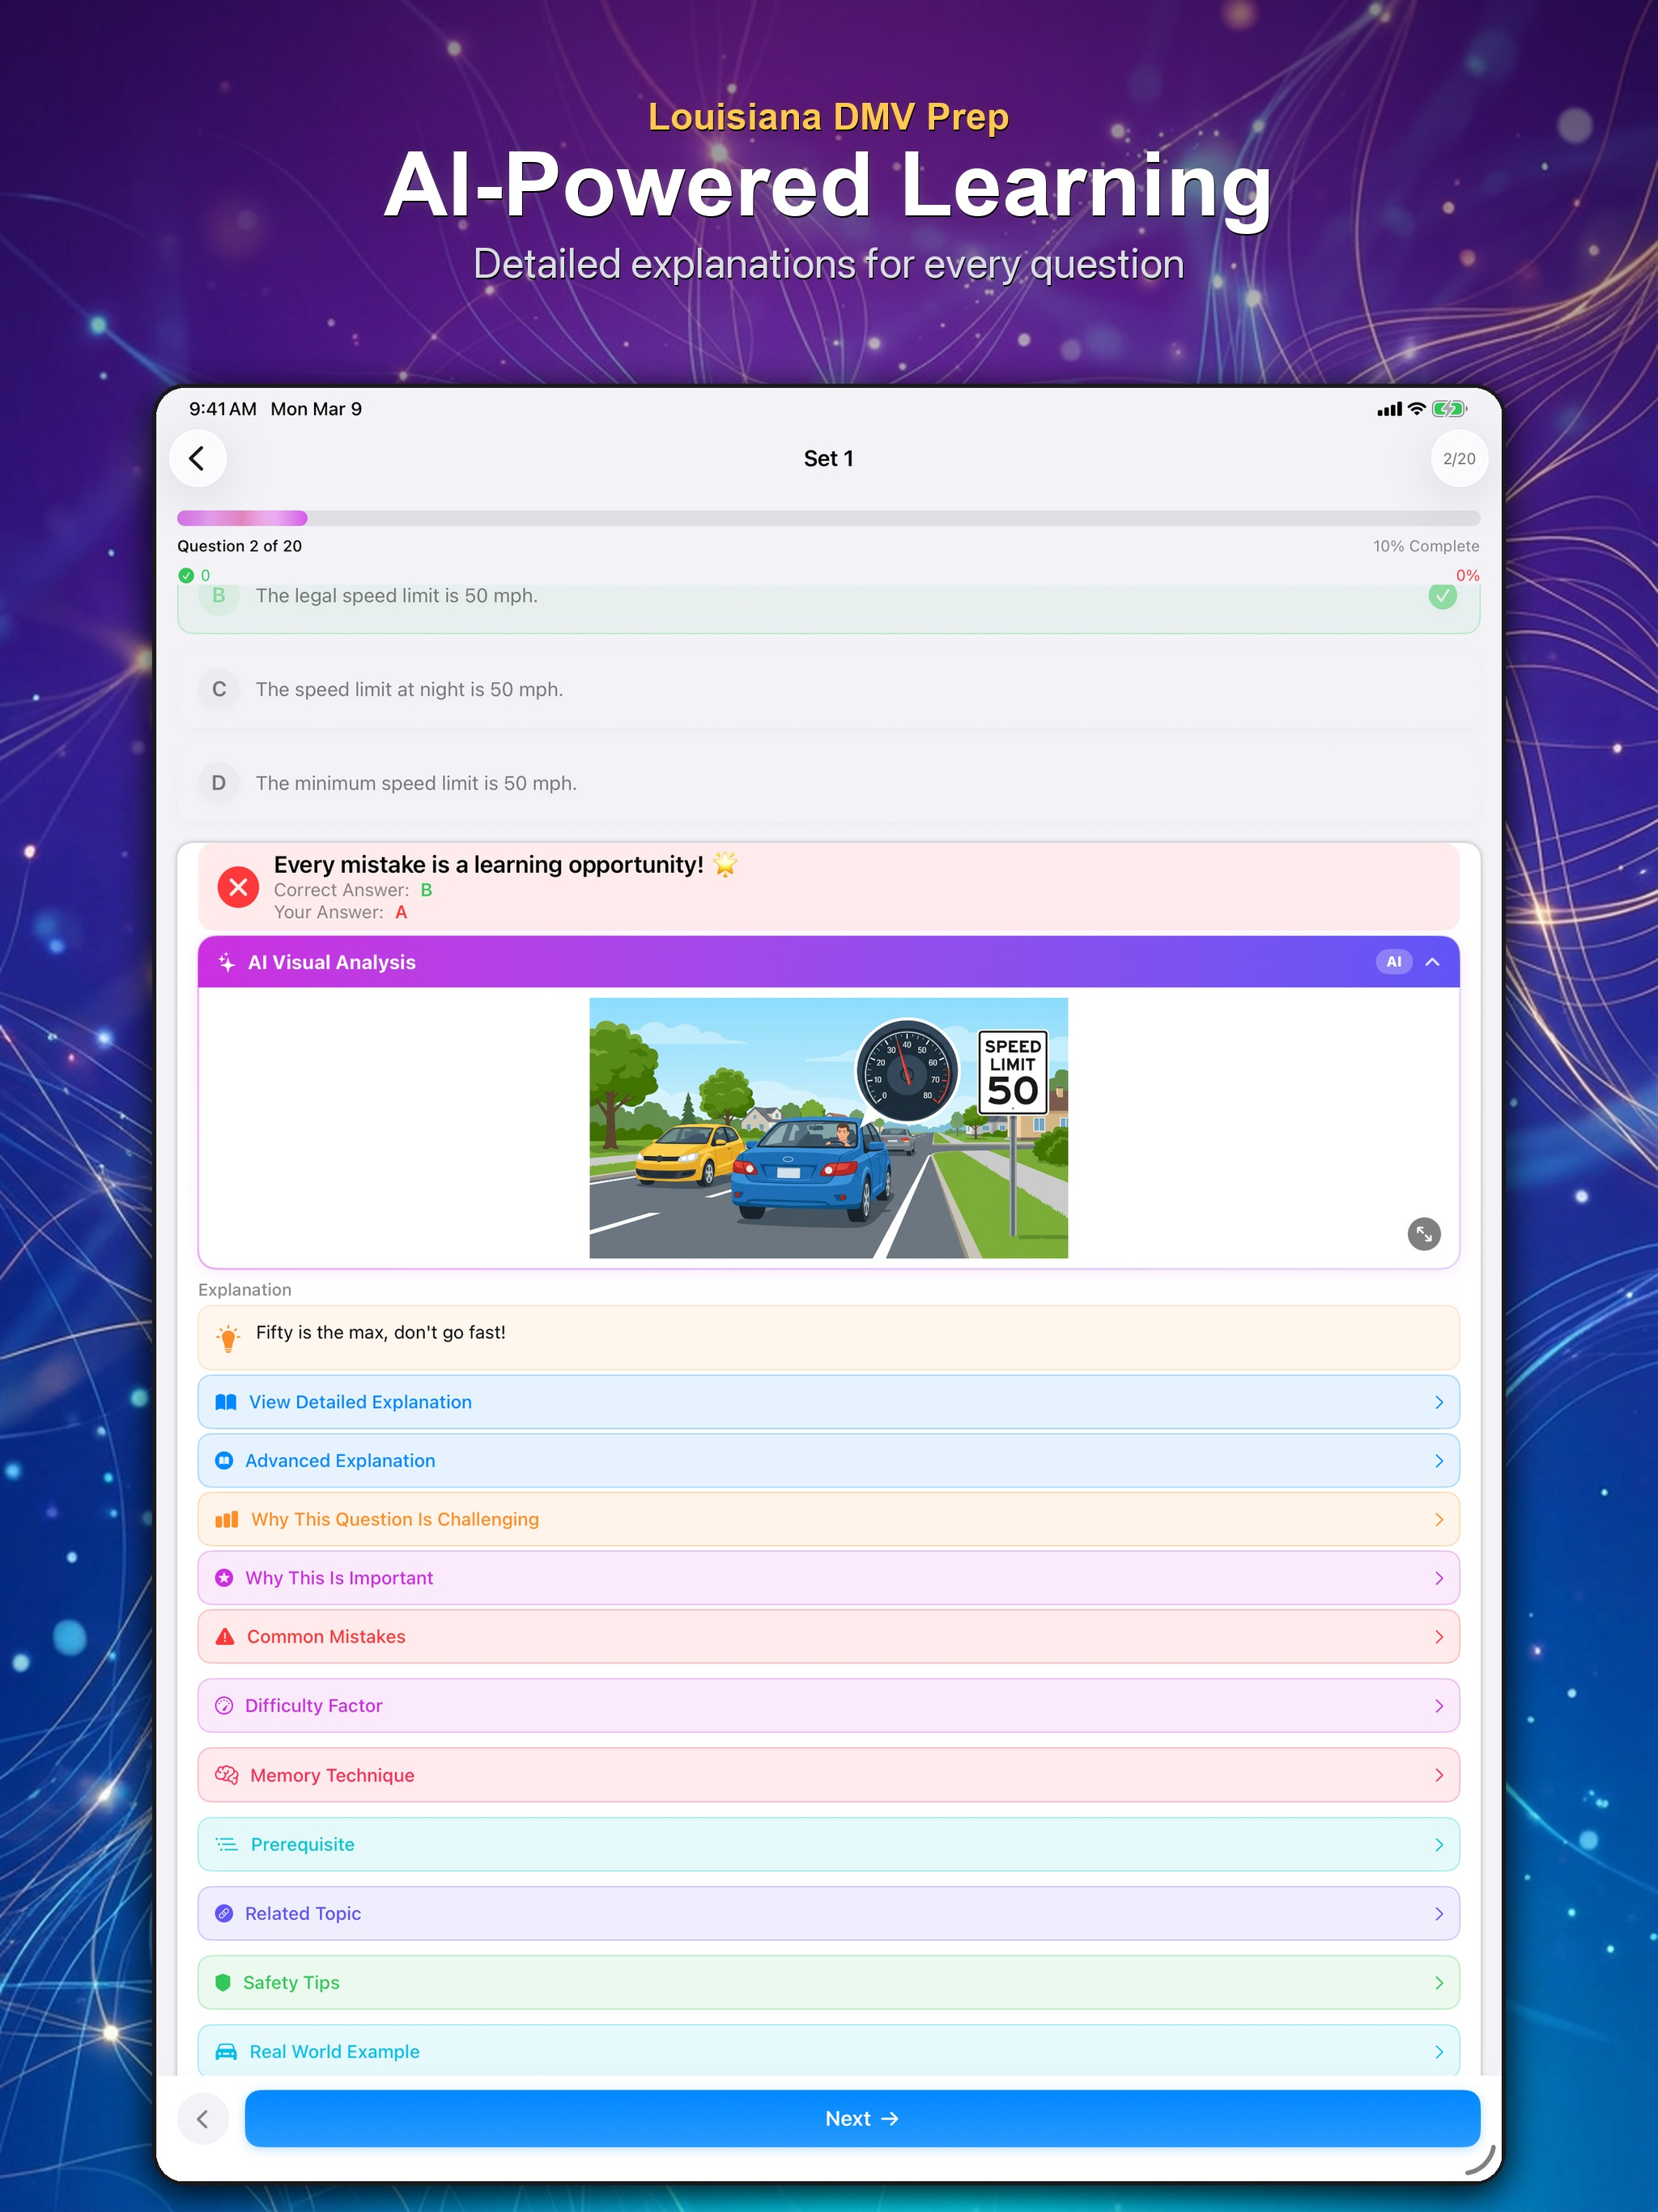Click the brain icon on Memory Technique
This screenshot has width=1658, height=2212.
227,1775
